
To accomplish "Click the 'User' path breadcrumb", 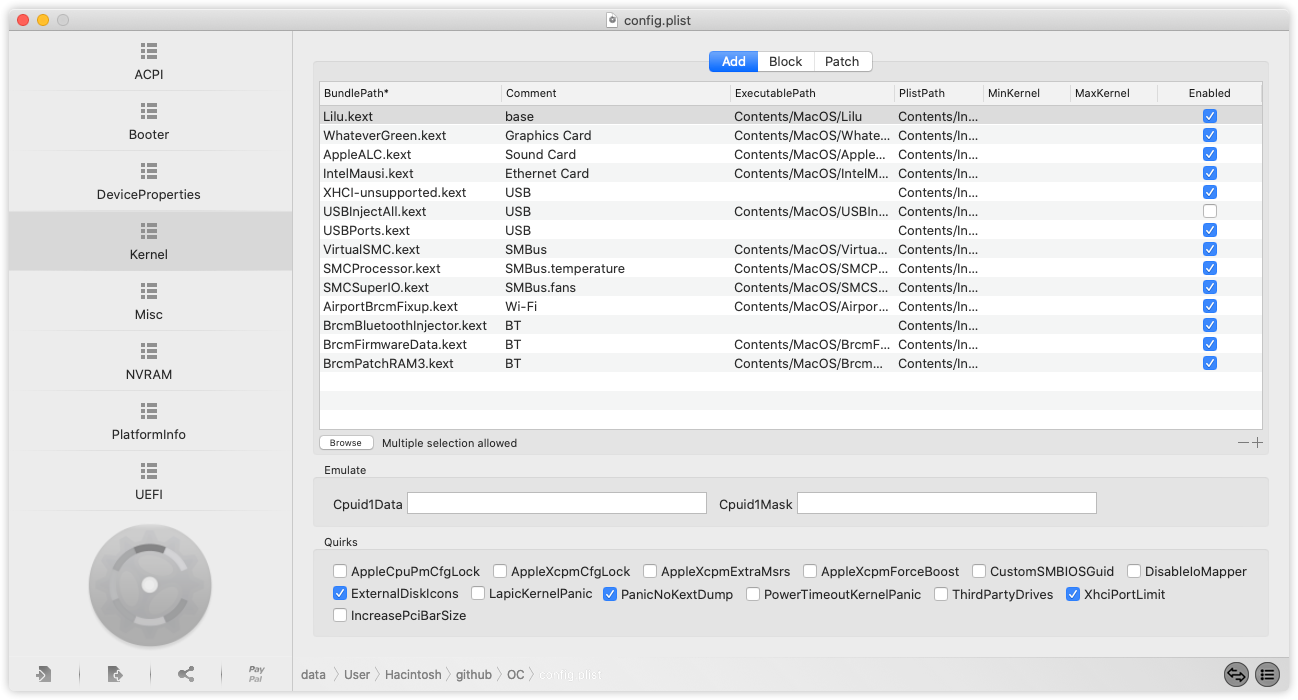I will [357, 675].
